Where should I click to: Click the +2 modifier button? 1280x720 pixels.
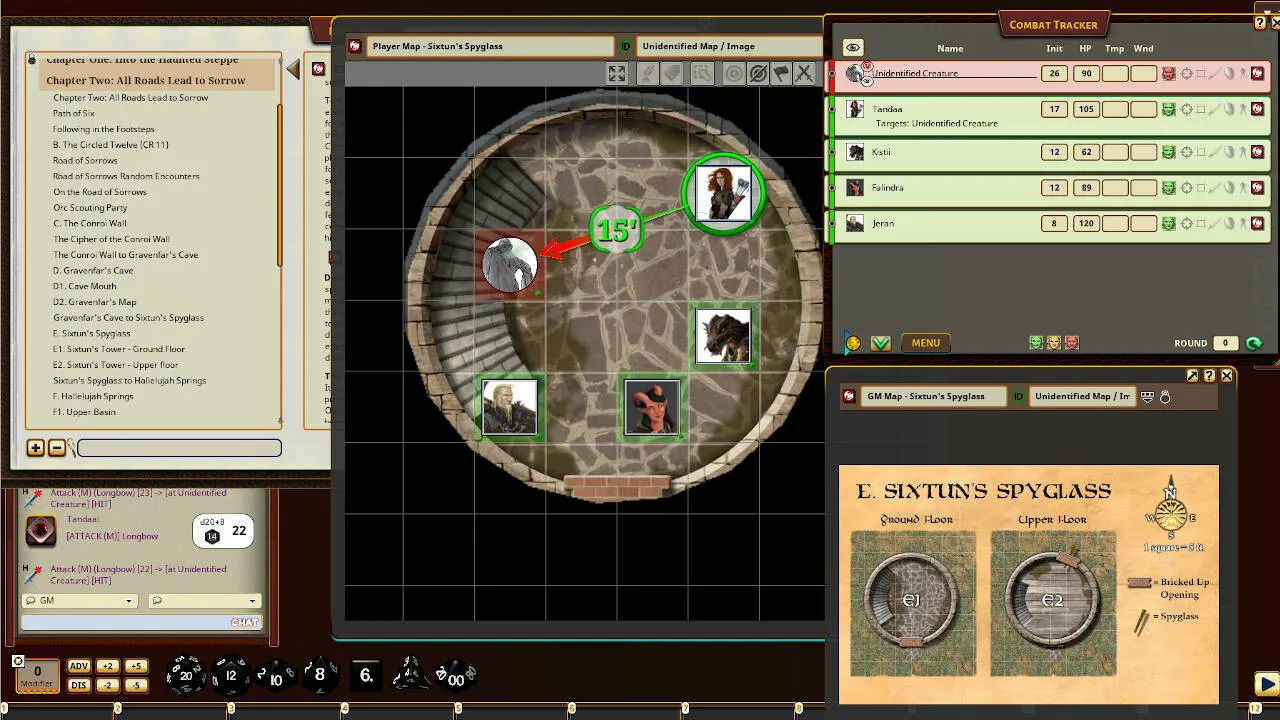pos(108,666)
